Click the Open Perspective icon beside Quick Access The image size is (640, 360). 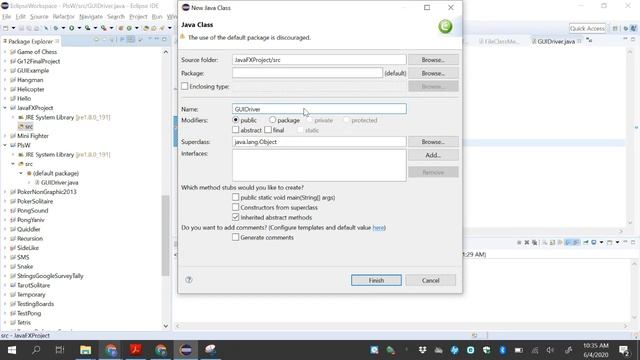click(x=615, y=28)
